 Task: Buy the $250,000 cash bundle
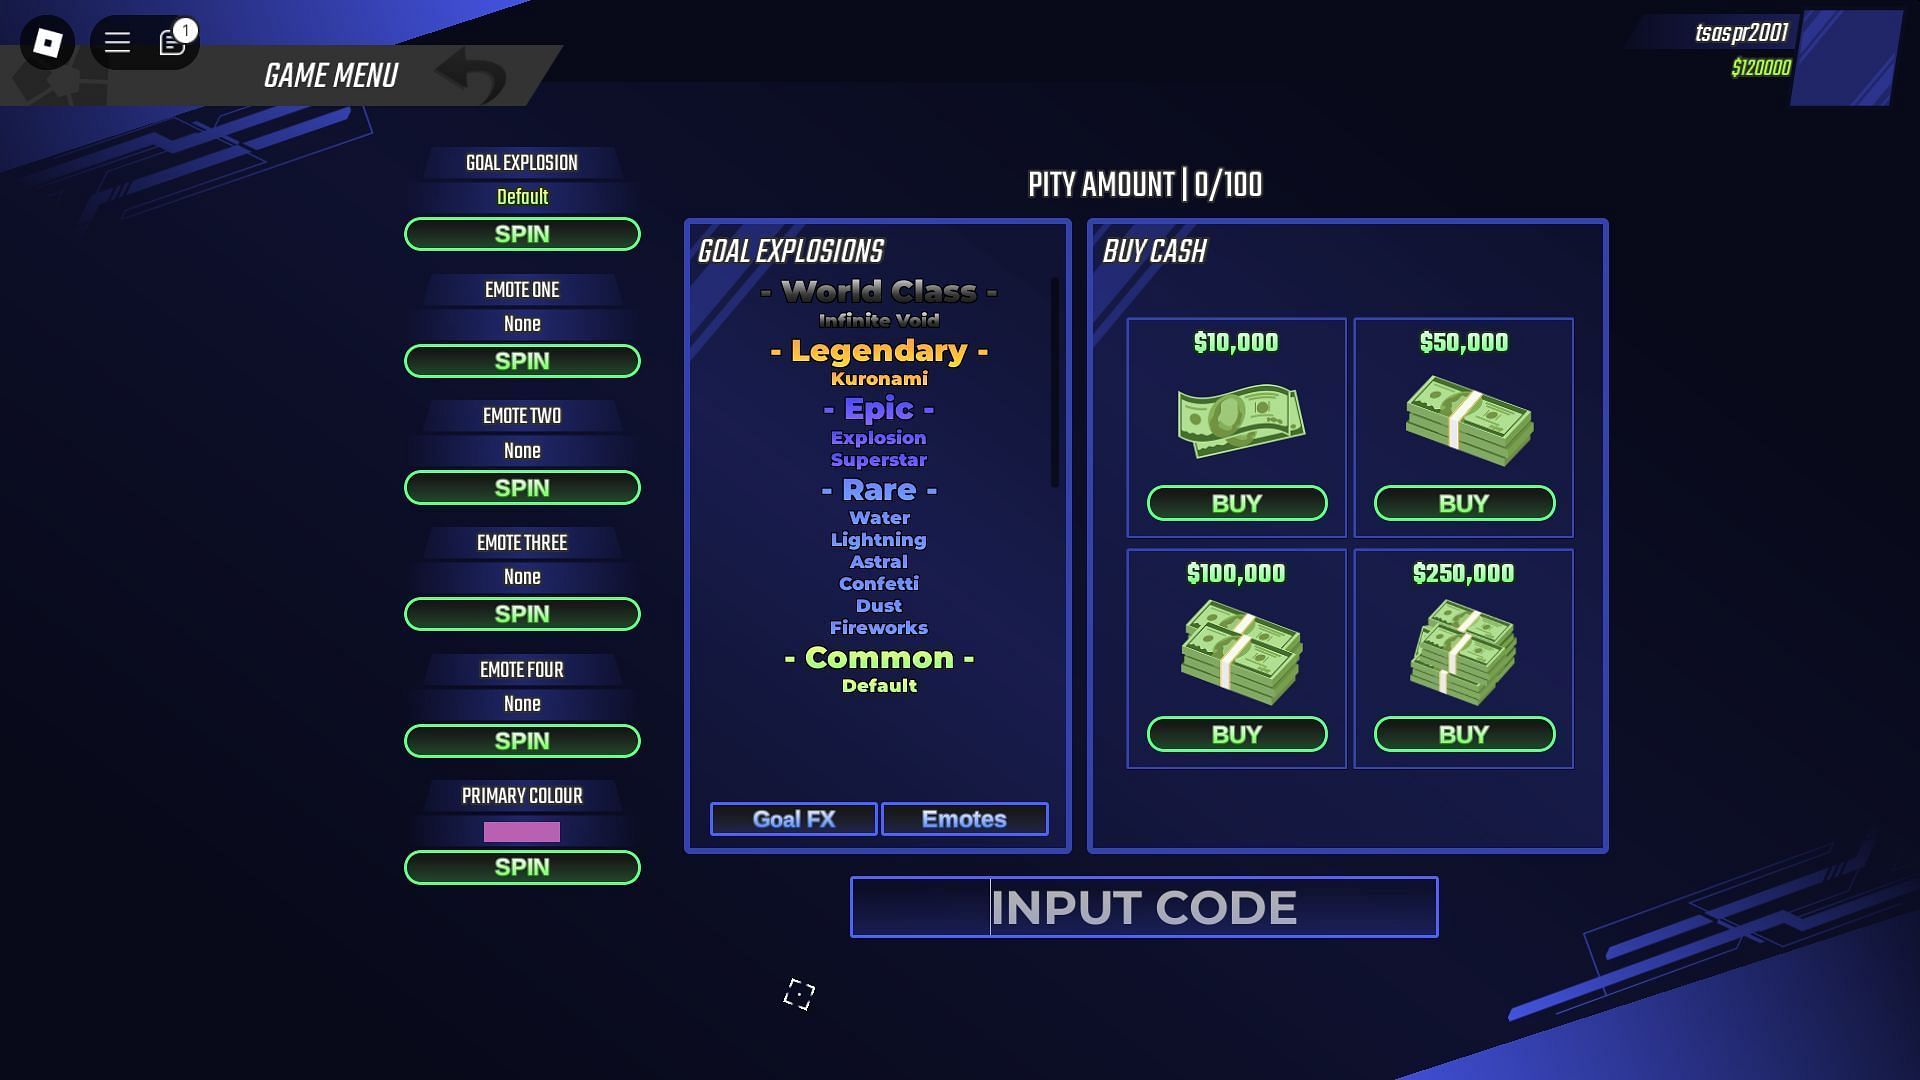pyautogui.click(x=1464, y=733)
